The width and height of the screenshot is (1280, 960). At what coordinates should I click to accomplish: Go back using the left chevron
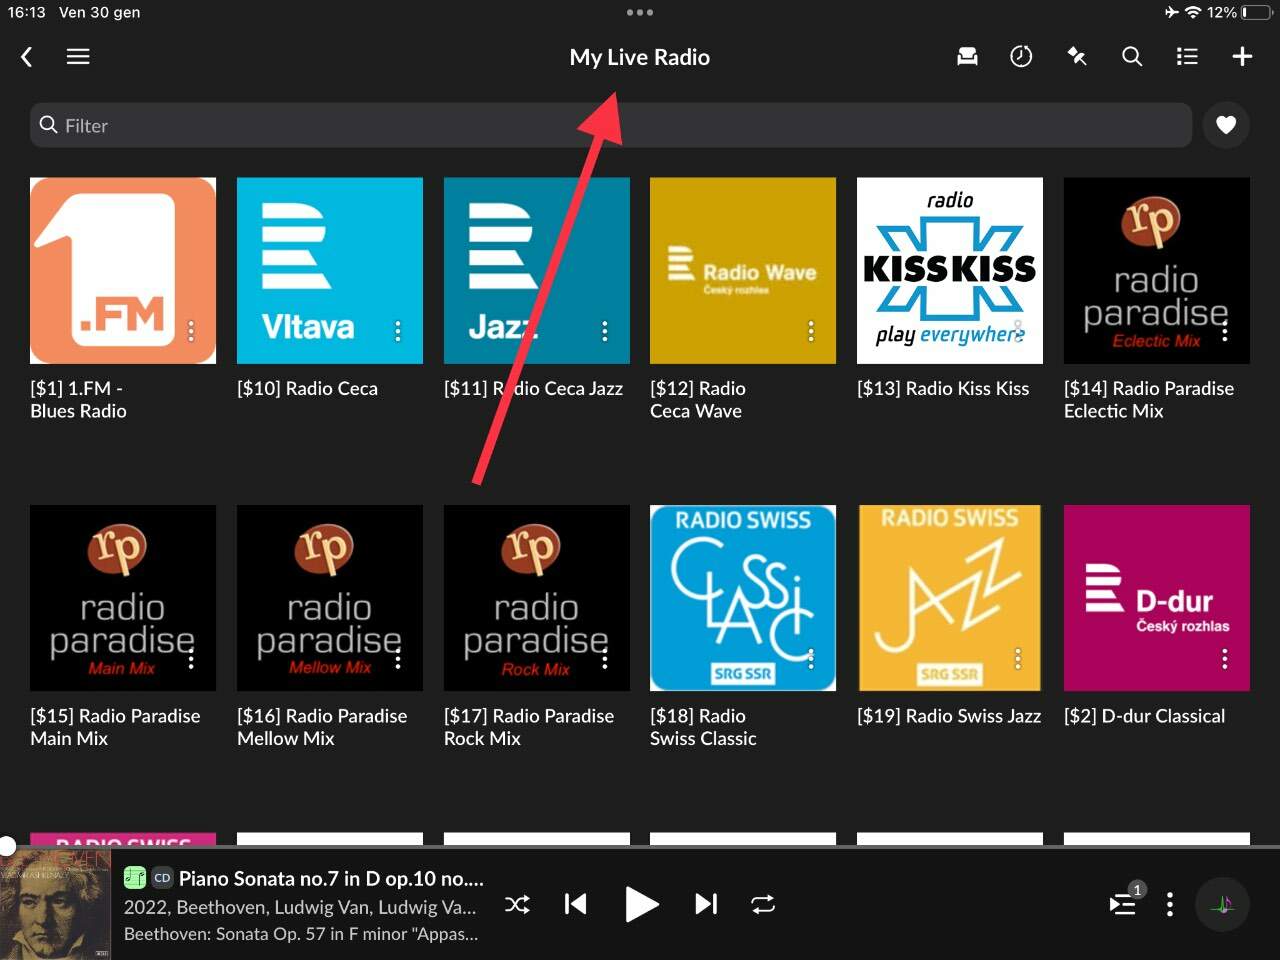(27, 57)
